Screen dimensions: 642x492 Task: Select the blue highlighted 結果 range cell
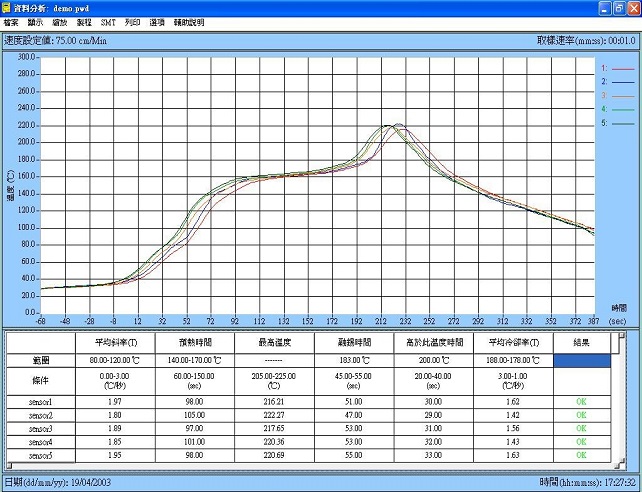581,361
